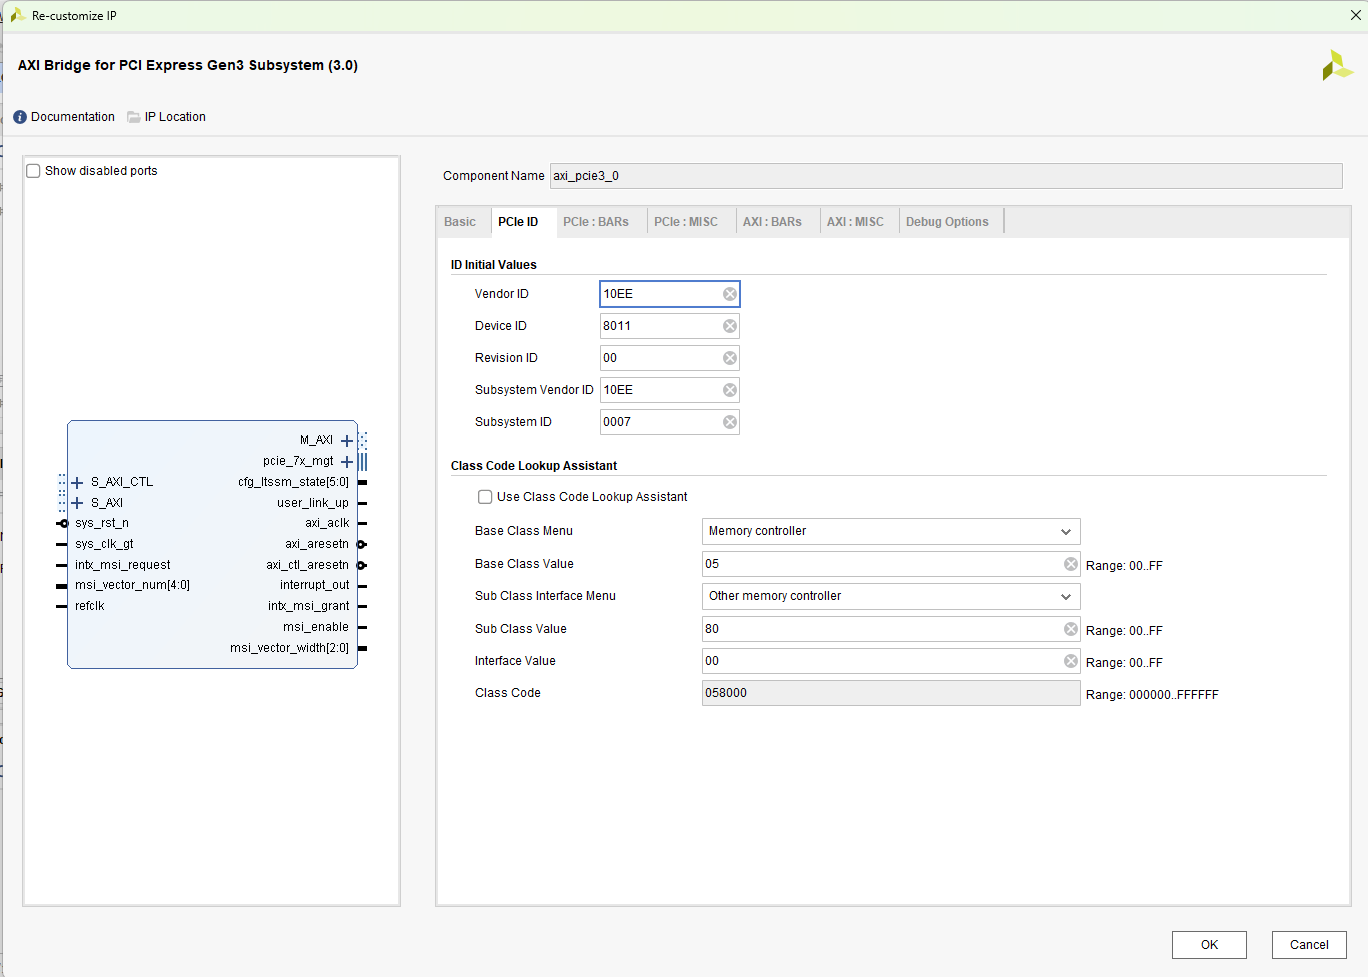Clear the Device ID field value
The width and height of the screenshot is (1368, 977).
pos(730,326)
